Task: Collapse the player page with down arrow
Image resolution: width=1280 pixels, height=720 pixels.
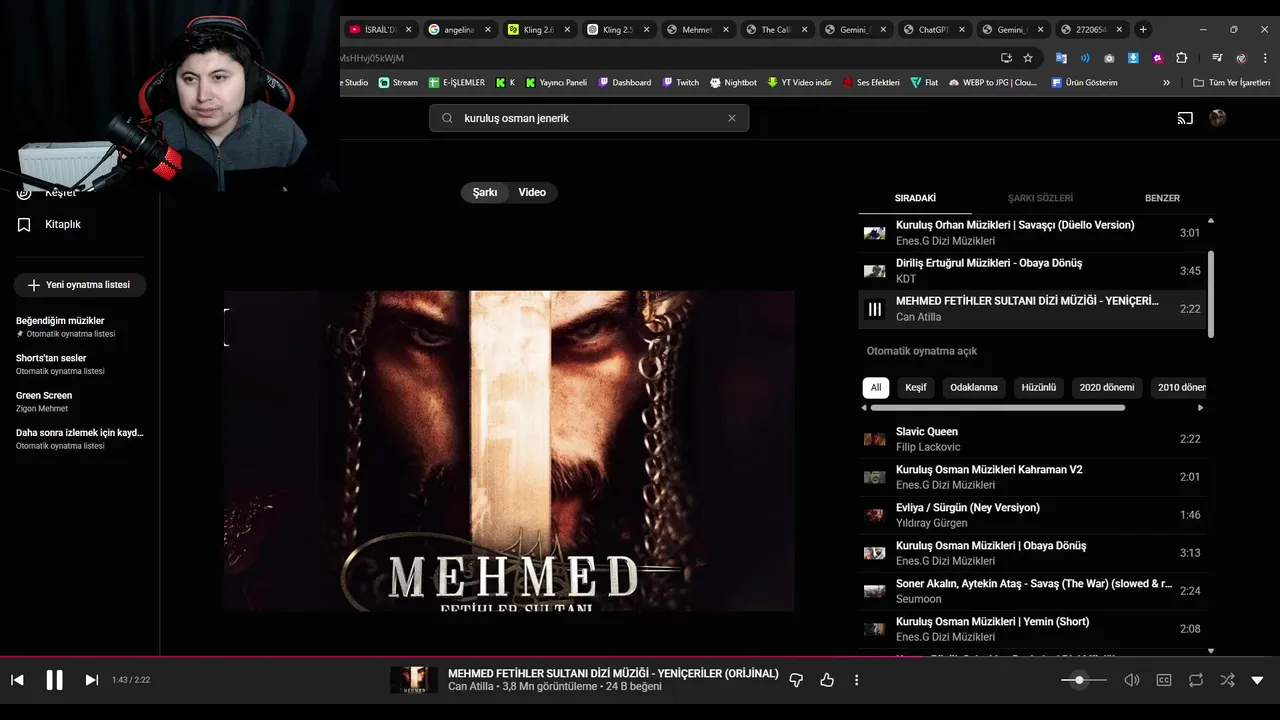Action: pos(1257,680)
